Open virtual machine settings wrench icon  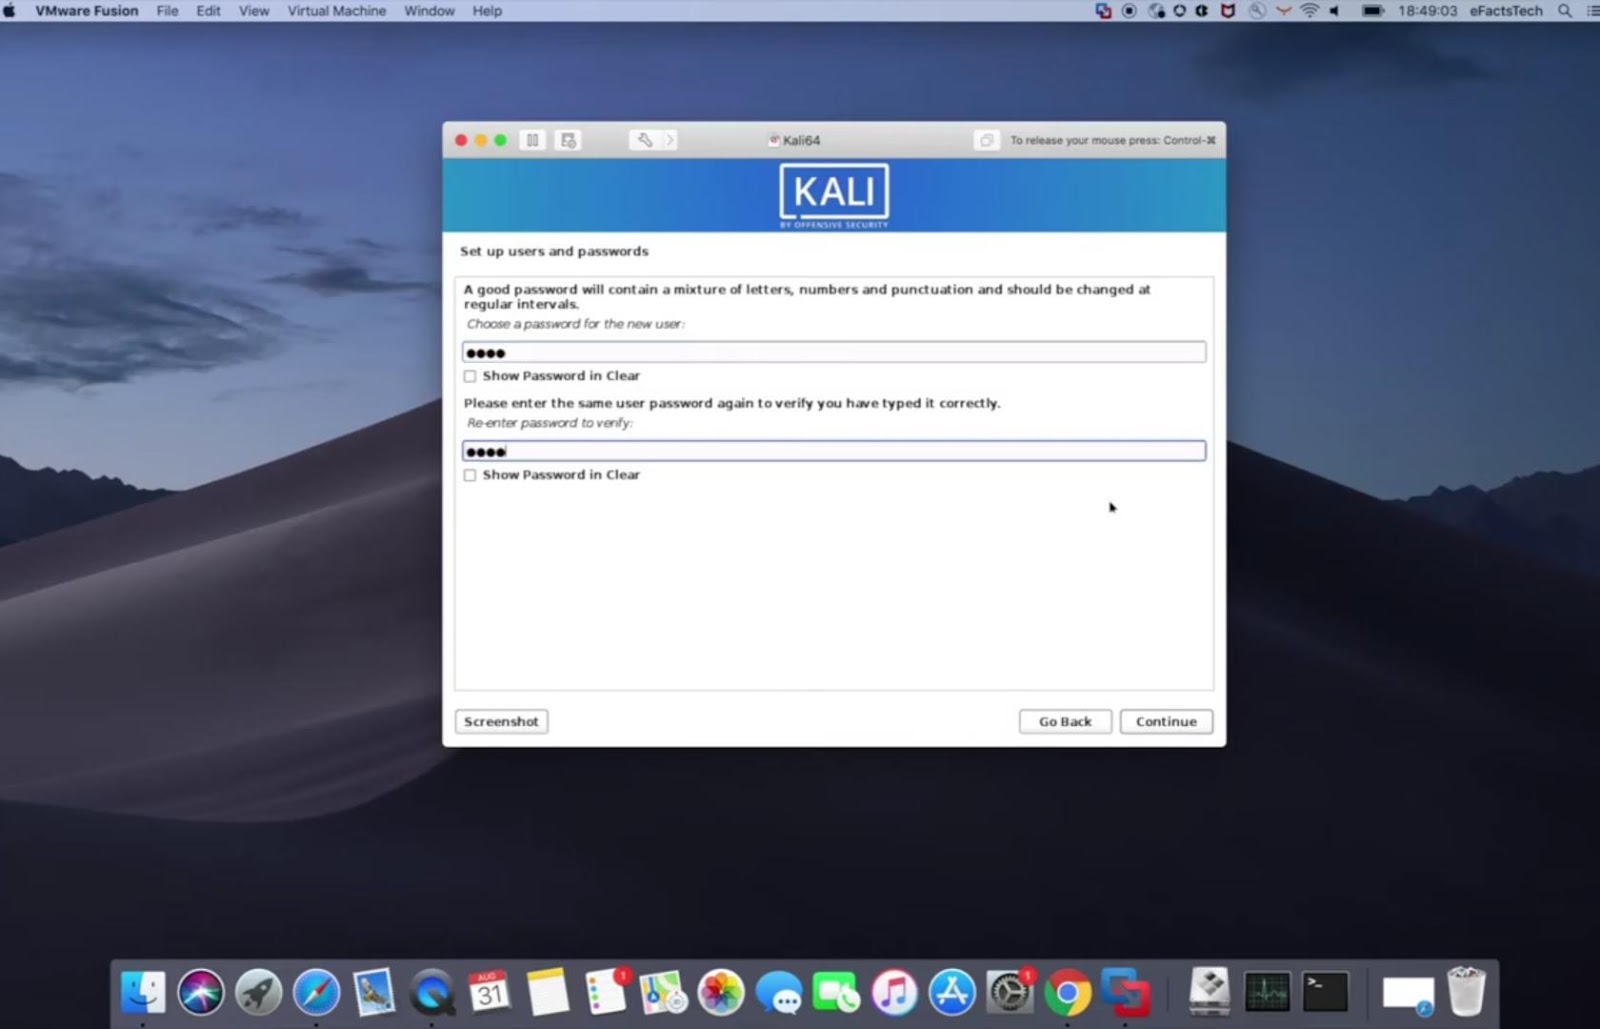click(x=645, y=140)
